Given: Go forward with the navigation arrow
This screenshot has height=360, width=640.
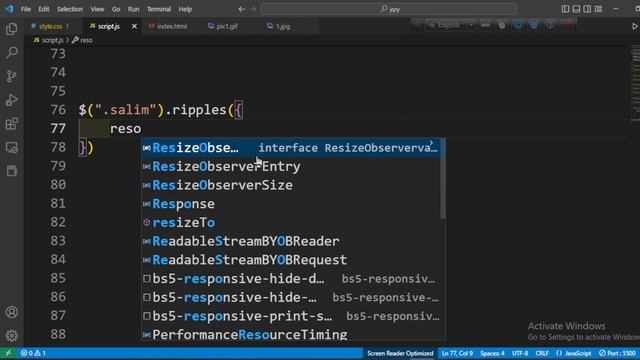Looking at the screenshot, I should pos(253,9).
